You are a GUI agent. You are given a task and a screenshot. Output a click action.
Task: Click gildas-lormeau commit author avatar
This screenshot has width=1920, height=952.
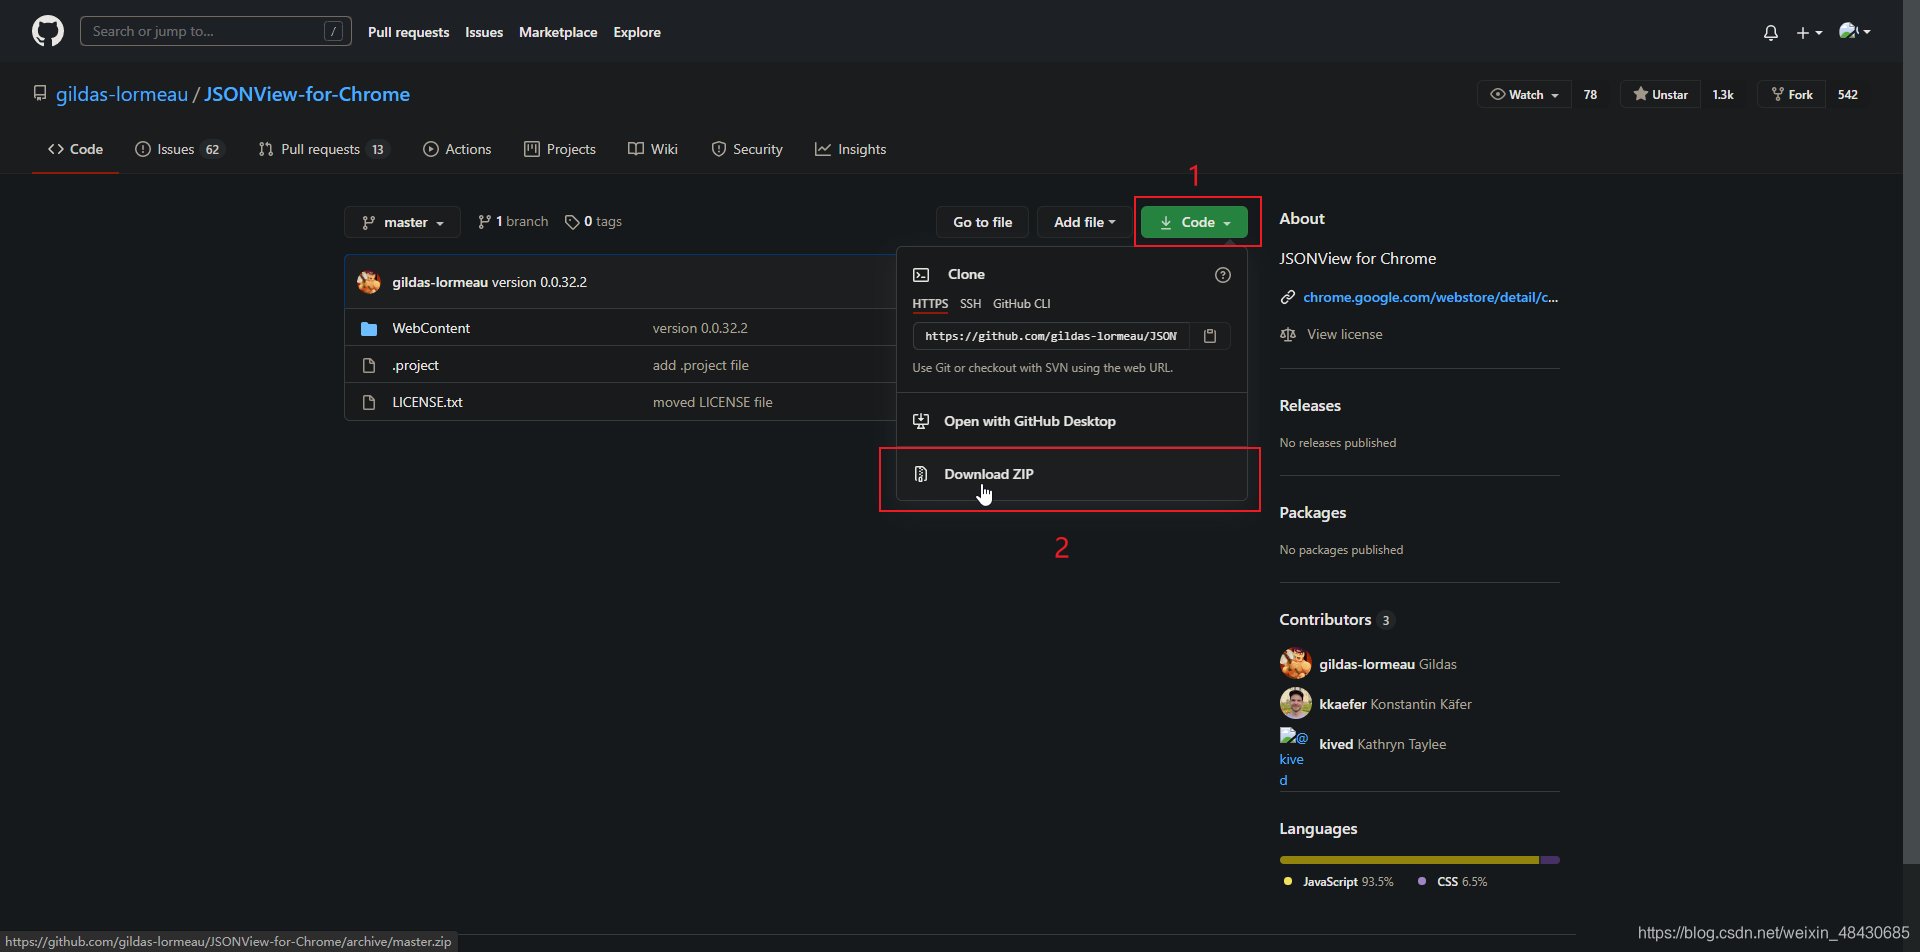[369, 282]
